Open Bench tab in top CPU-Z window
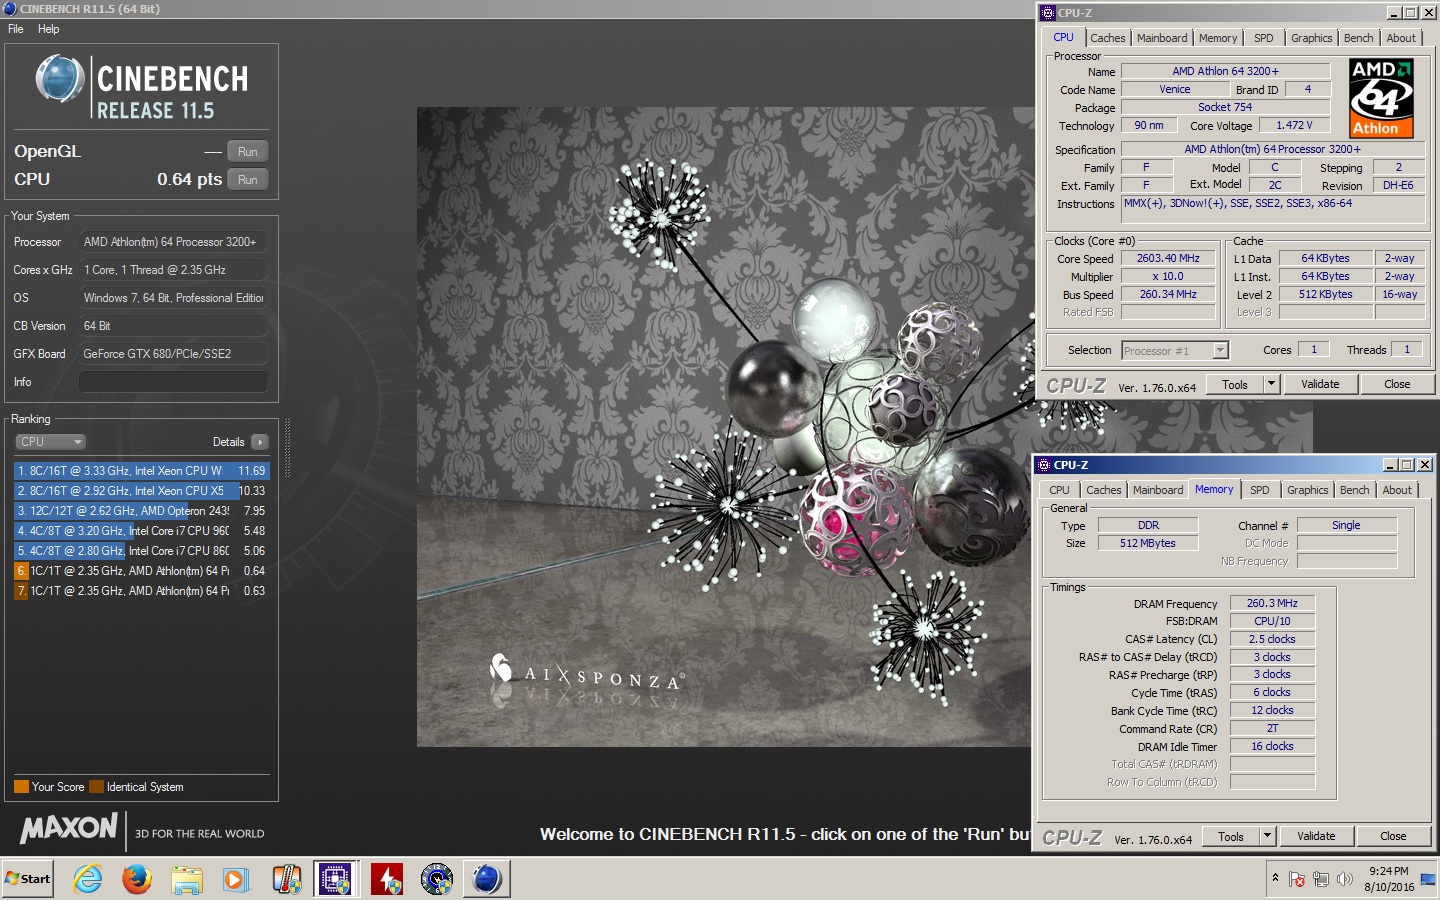The width and height of the screenshot is (1440, 900). coord(1358,38)
